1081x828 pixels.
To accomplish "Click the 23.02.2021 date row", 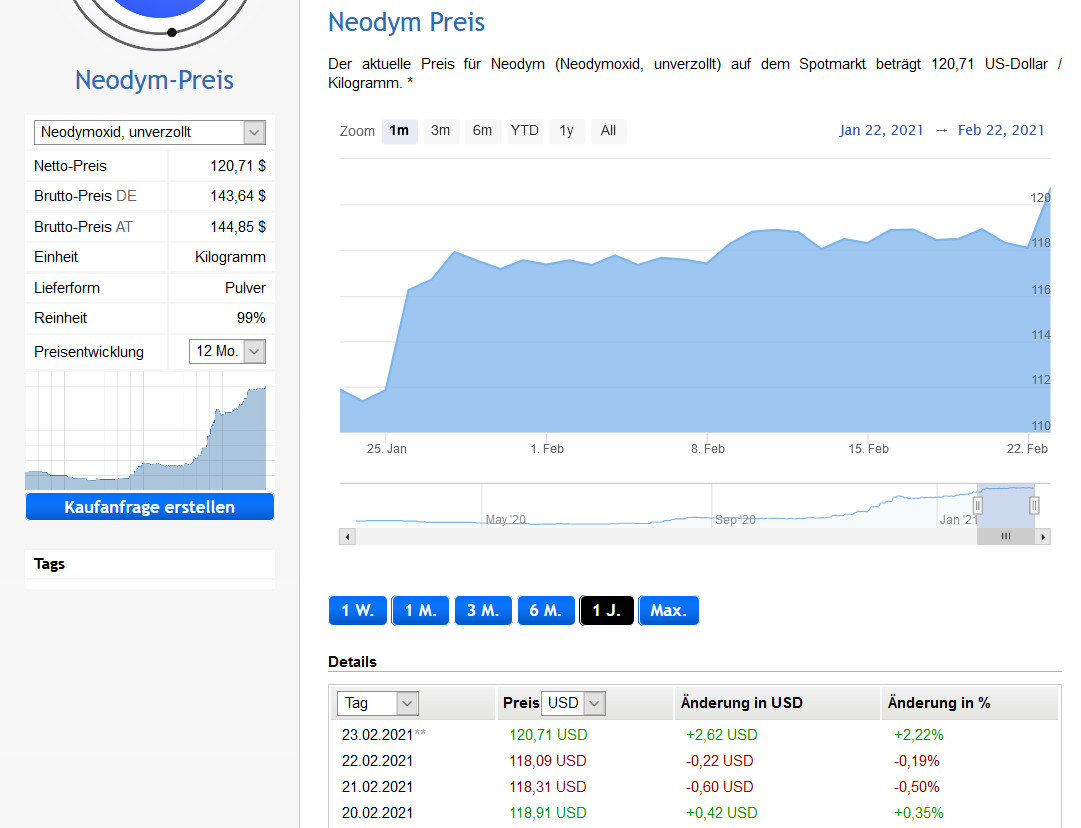I will (378, 735).
